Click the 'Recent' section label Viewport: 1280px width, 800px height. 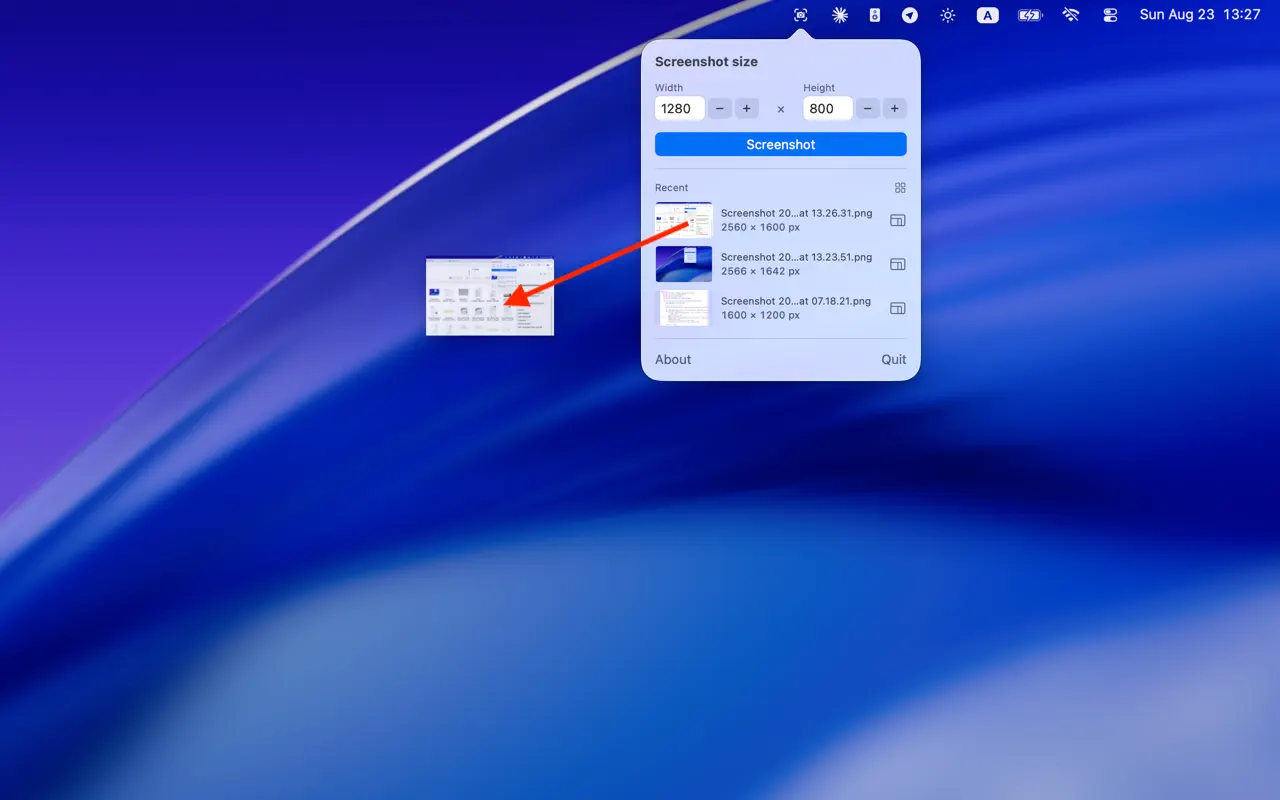[672, 188]
